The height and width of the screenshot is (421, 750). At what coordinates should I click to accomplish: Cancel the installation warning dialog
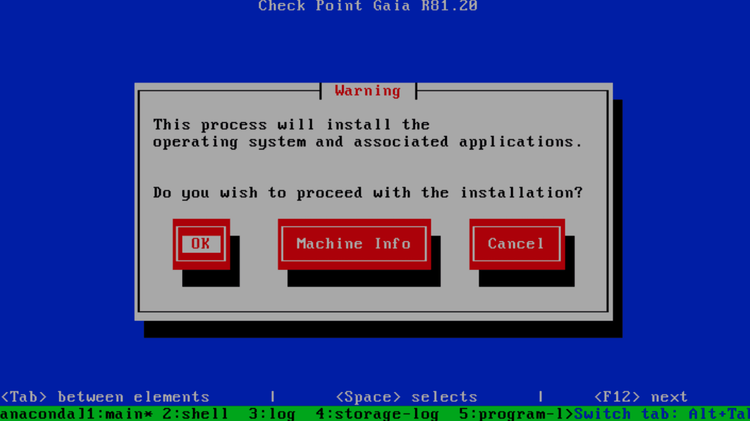click(x=517, y=244)
